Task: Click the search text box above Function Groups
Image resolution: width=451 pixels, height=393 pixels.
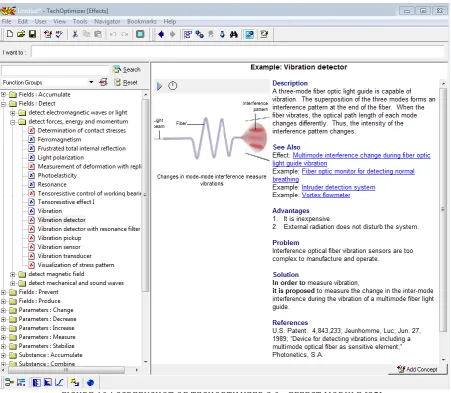Action: (55, 70)
